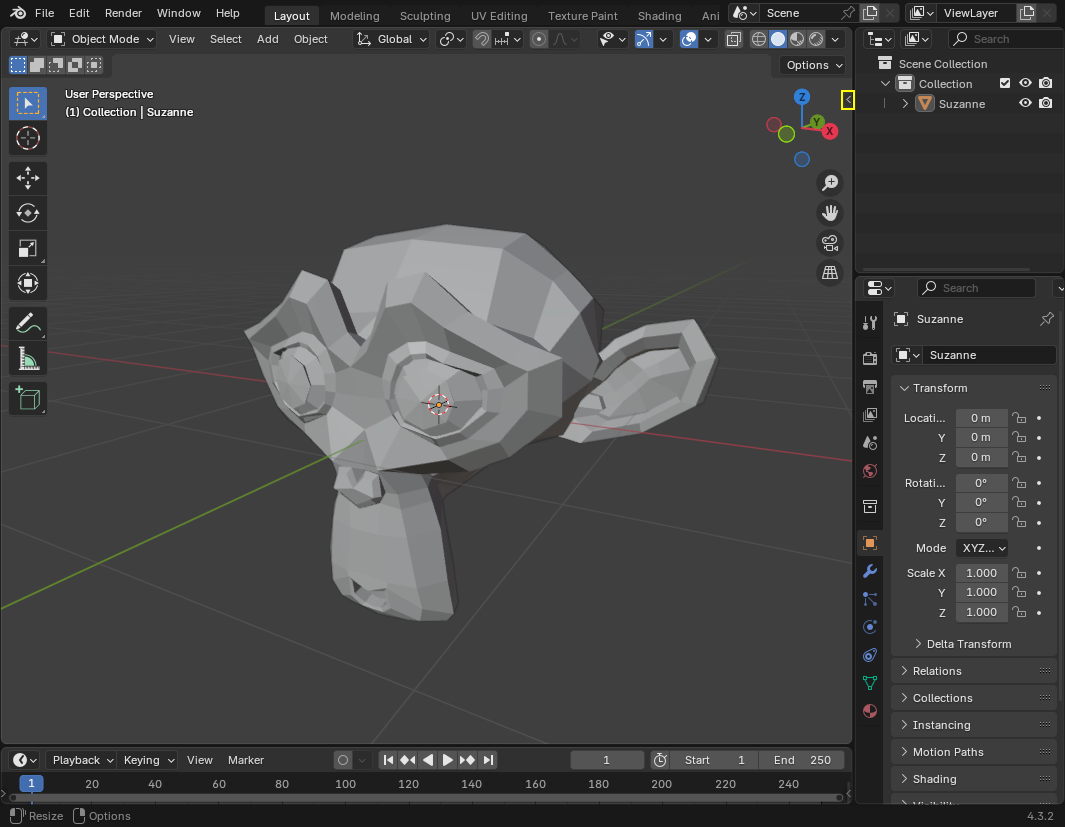Click the play animation button
The image size is (1065, 827).
click(x=448, y=760)
